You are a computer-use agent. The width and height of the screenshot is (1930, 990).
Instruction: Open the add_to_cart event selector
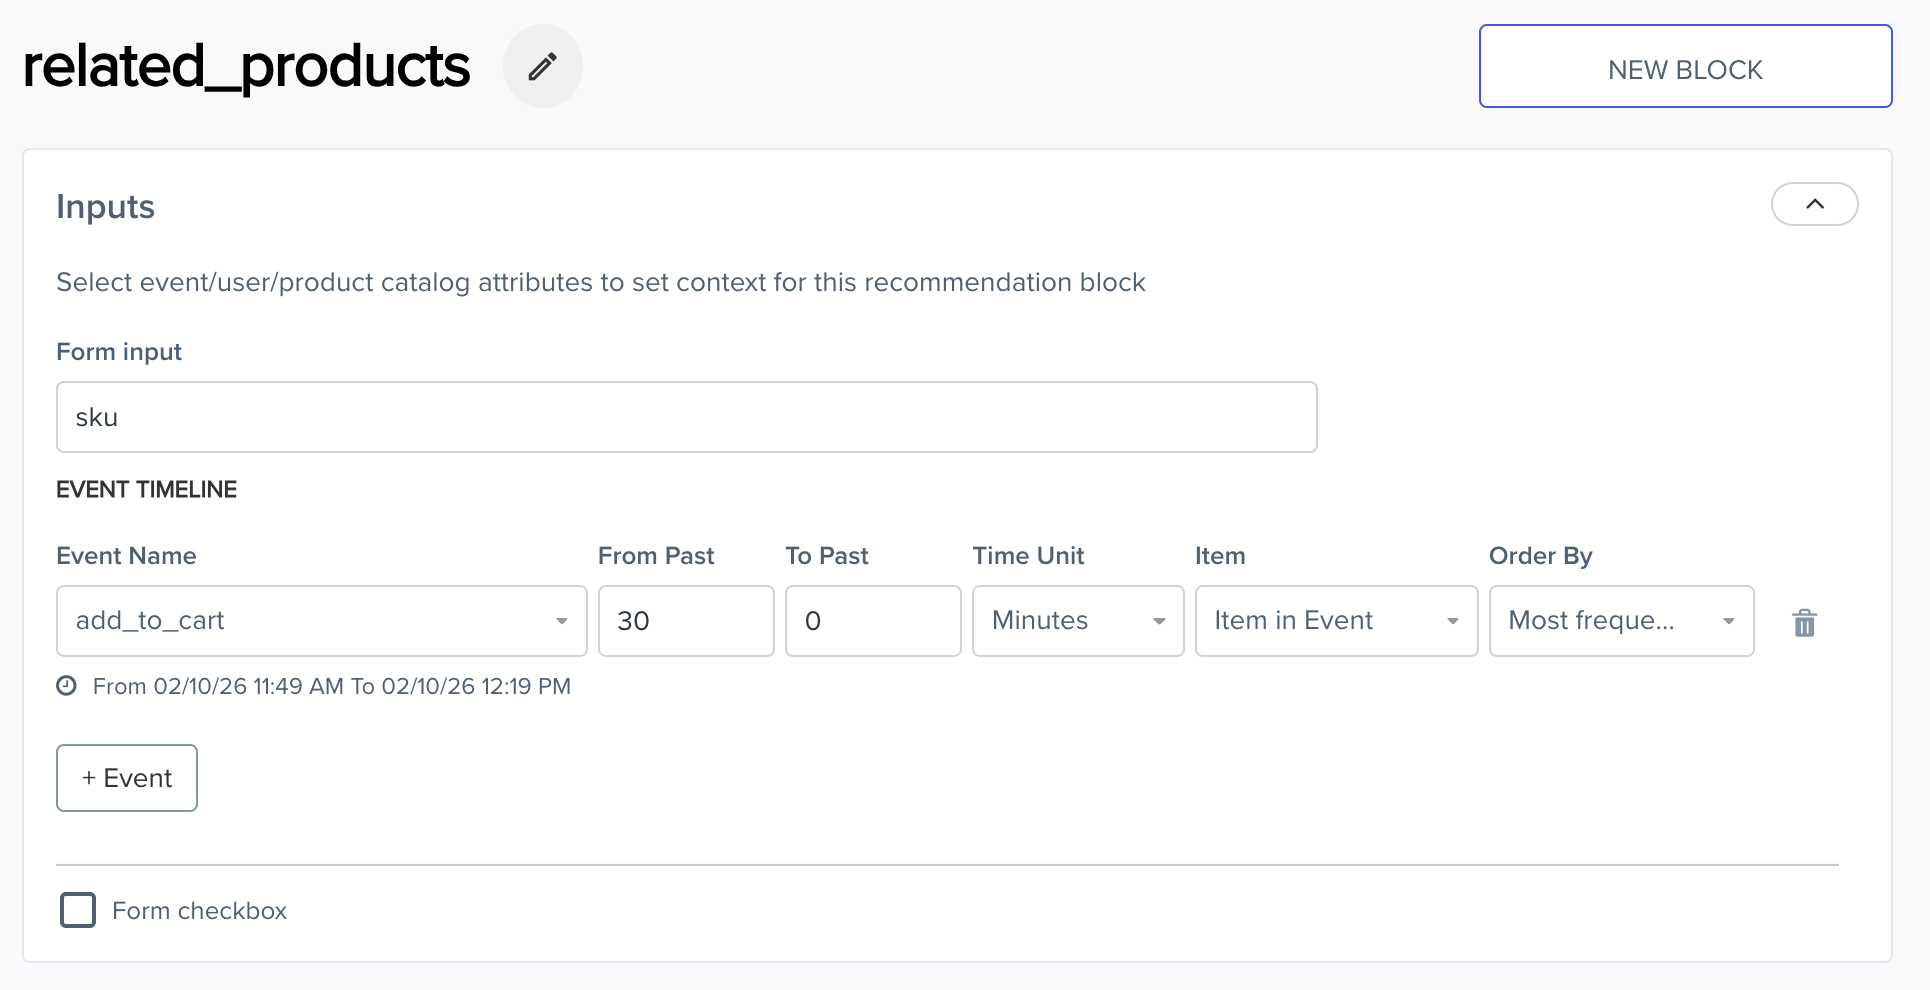pos(300,621)
